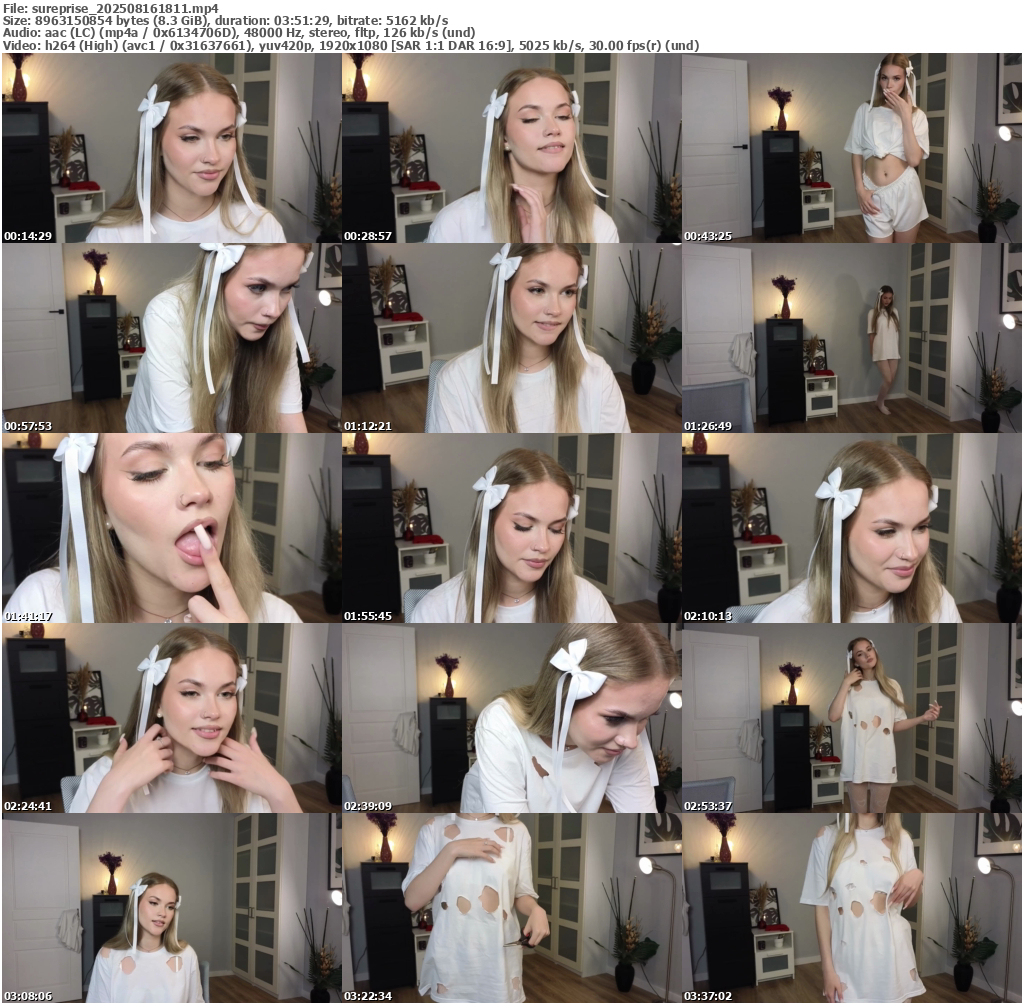Click the frame with timestamp 02:53:37
Screen dimensions: 1024x1003
(x=851, y=718)
